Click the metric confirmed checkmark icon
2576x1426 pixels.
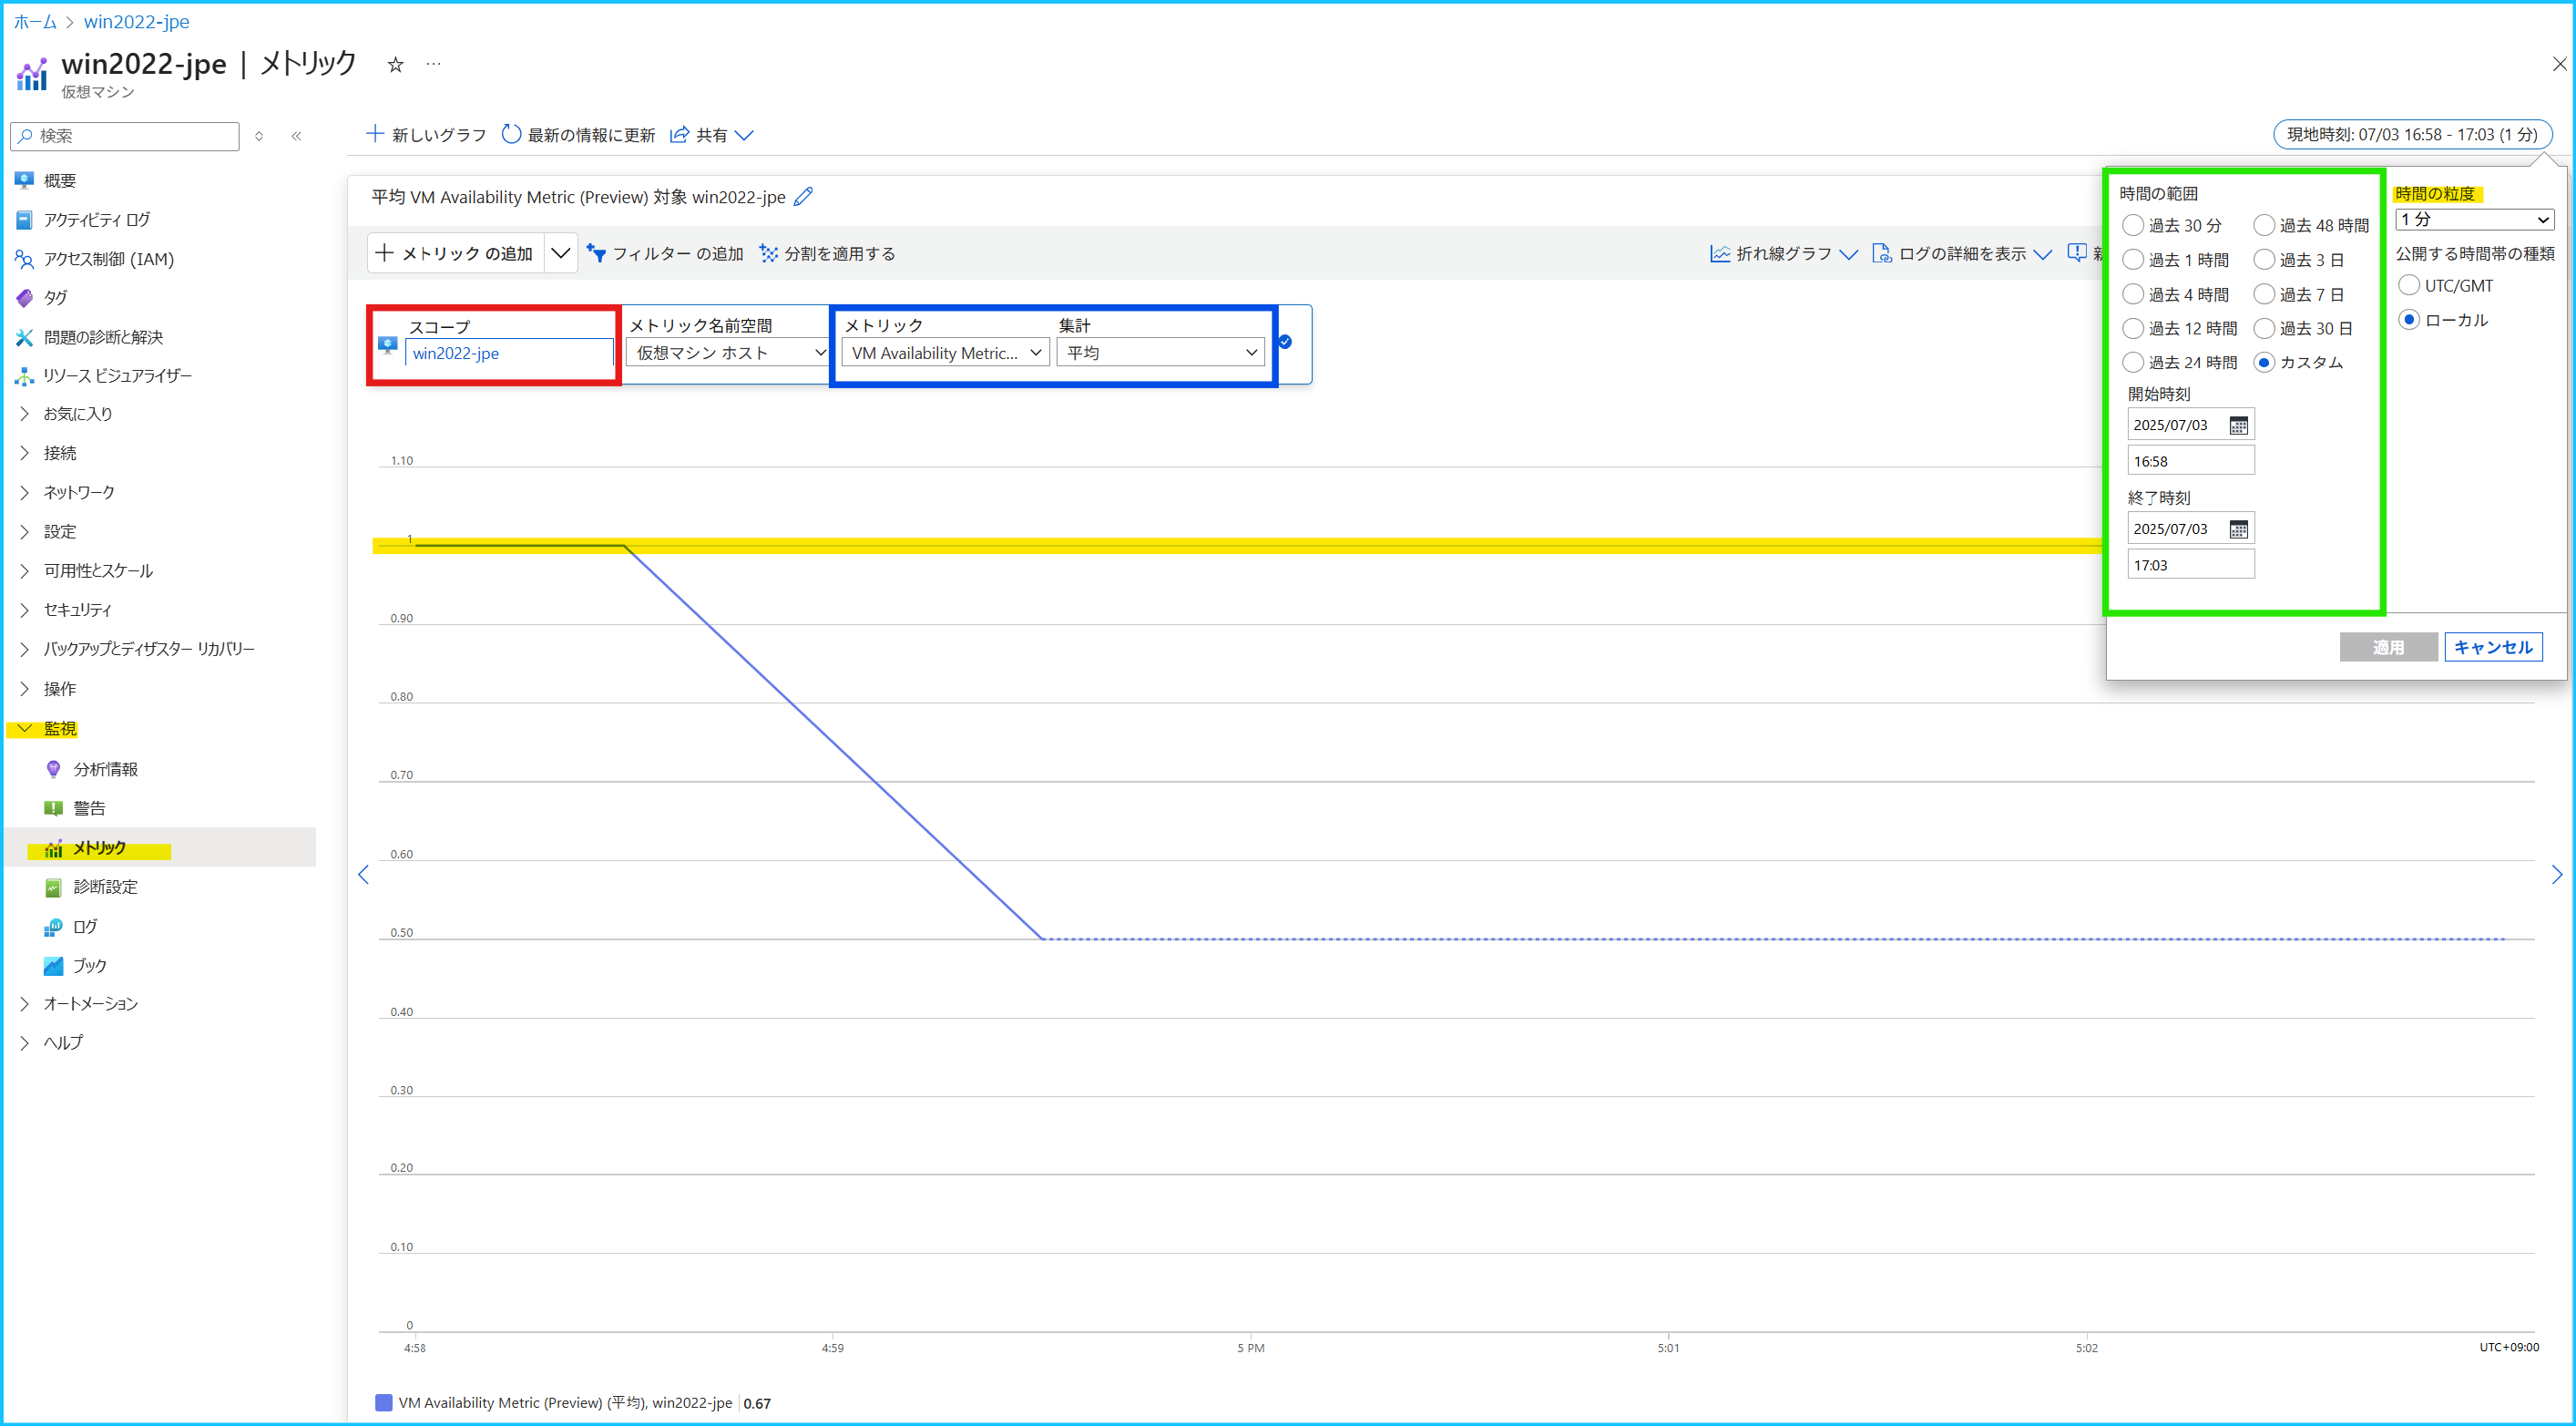tap(1285, 342)
